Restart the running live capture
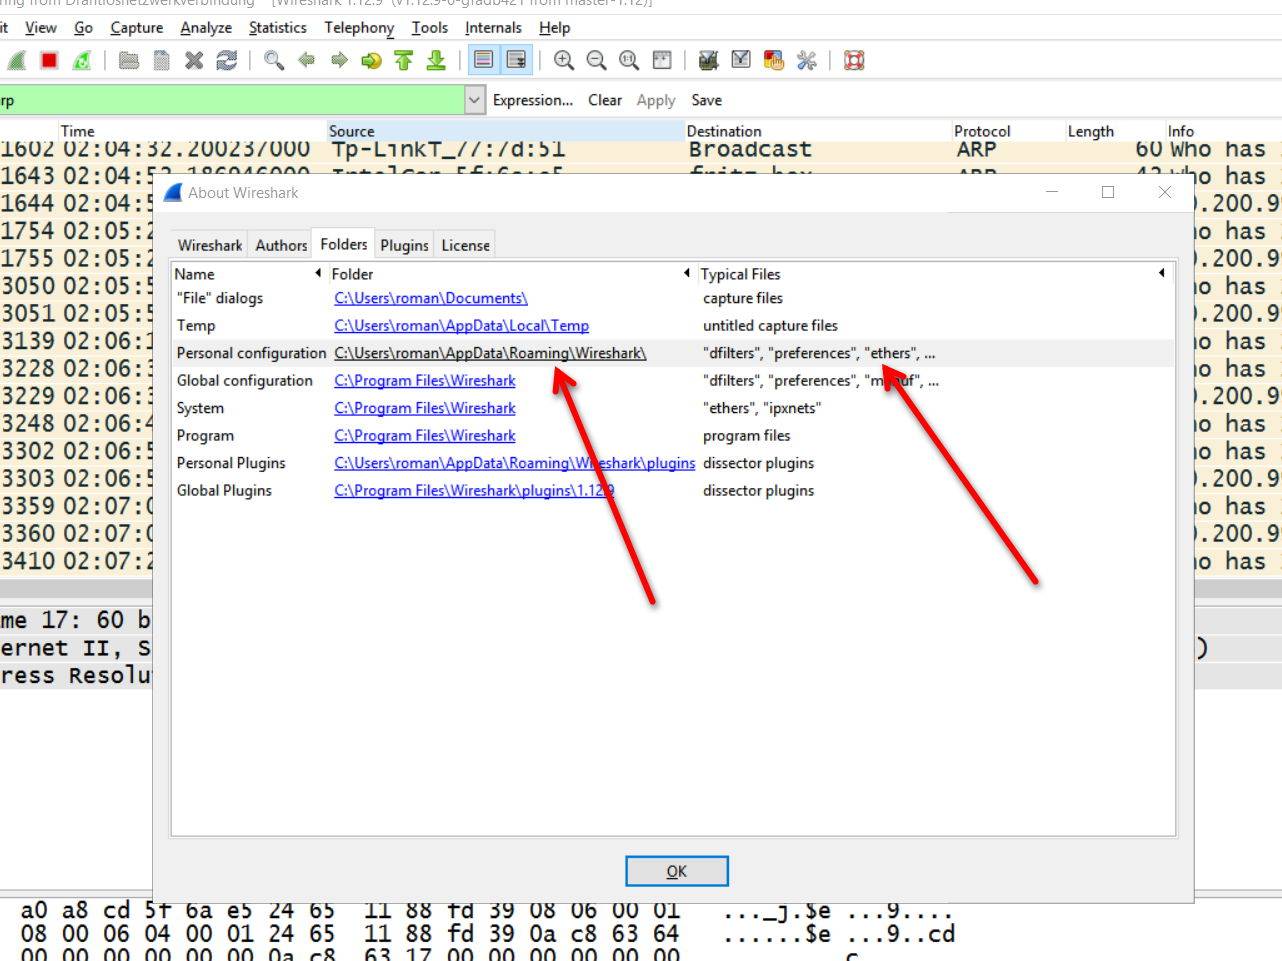The height and width of the screenshot is (961, 1282). (82, 61)
